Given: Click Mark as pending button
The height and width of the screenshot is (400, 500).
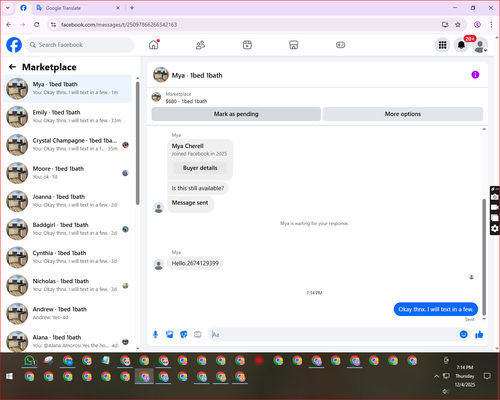Looking at the screenshot, I should pyautogui.click(x=236, y=114).
